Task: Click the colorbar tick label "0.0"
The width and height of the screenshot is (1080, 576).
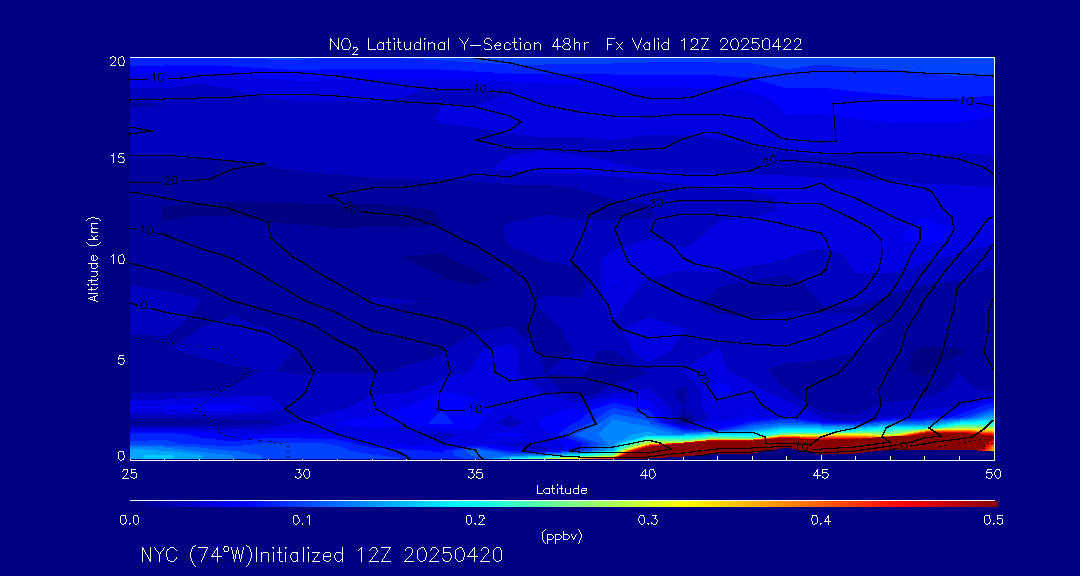Action: pyautogui.click(x=129, y=520)
